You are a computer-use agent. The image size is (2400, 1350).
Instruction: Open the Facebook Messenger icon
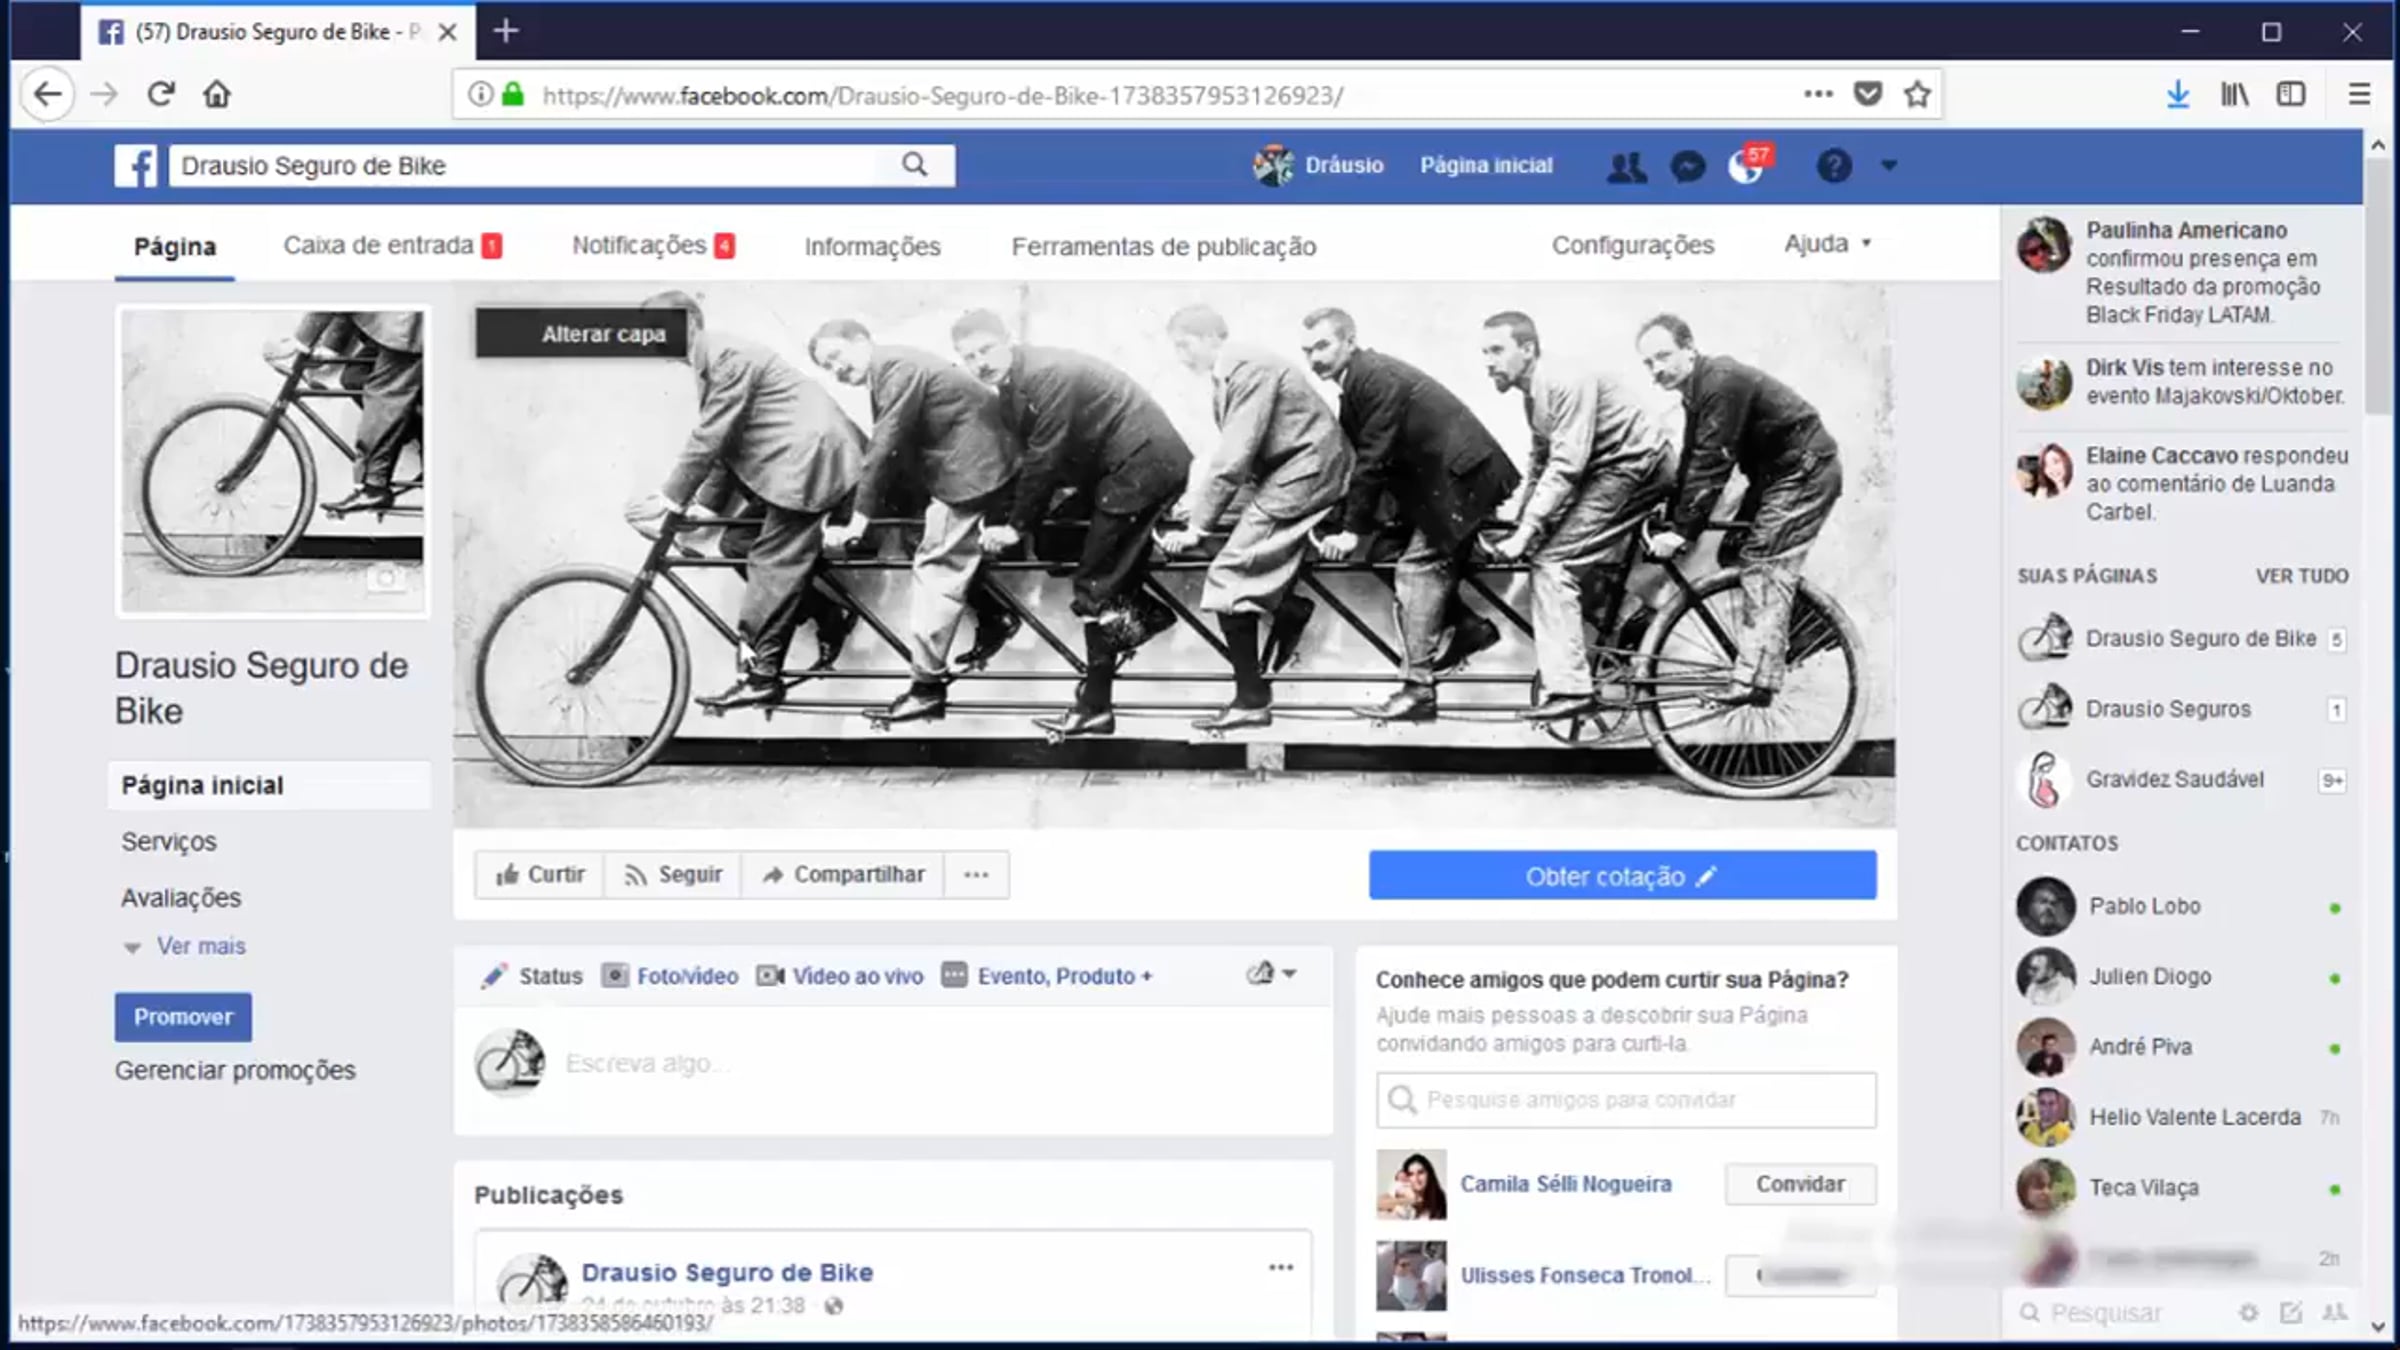point(1688,166)
